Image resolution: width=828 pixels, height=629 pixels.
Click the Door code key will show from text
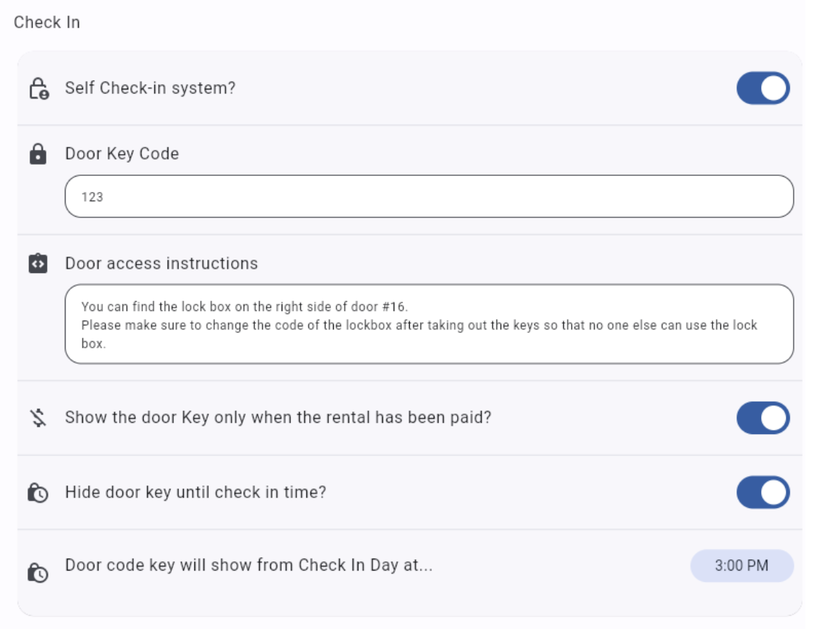249,565
